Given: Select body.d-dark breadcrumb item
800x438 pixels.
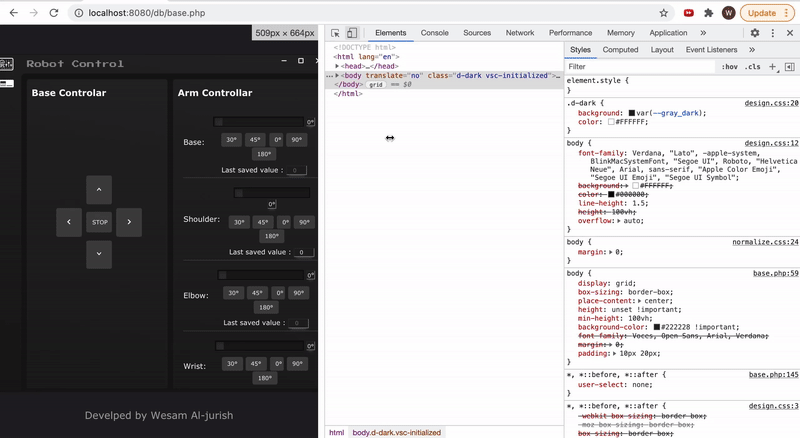Looking at the screenshot, I should point(396,432).
